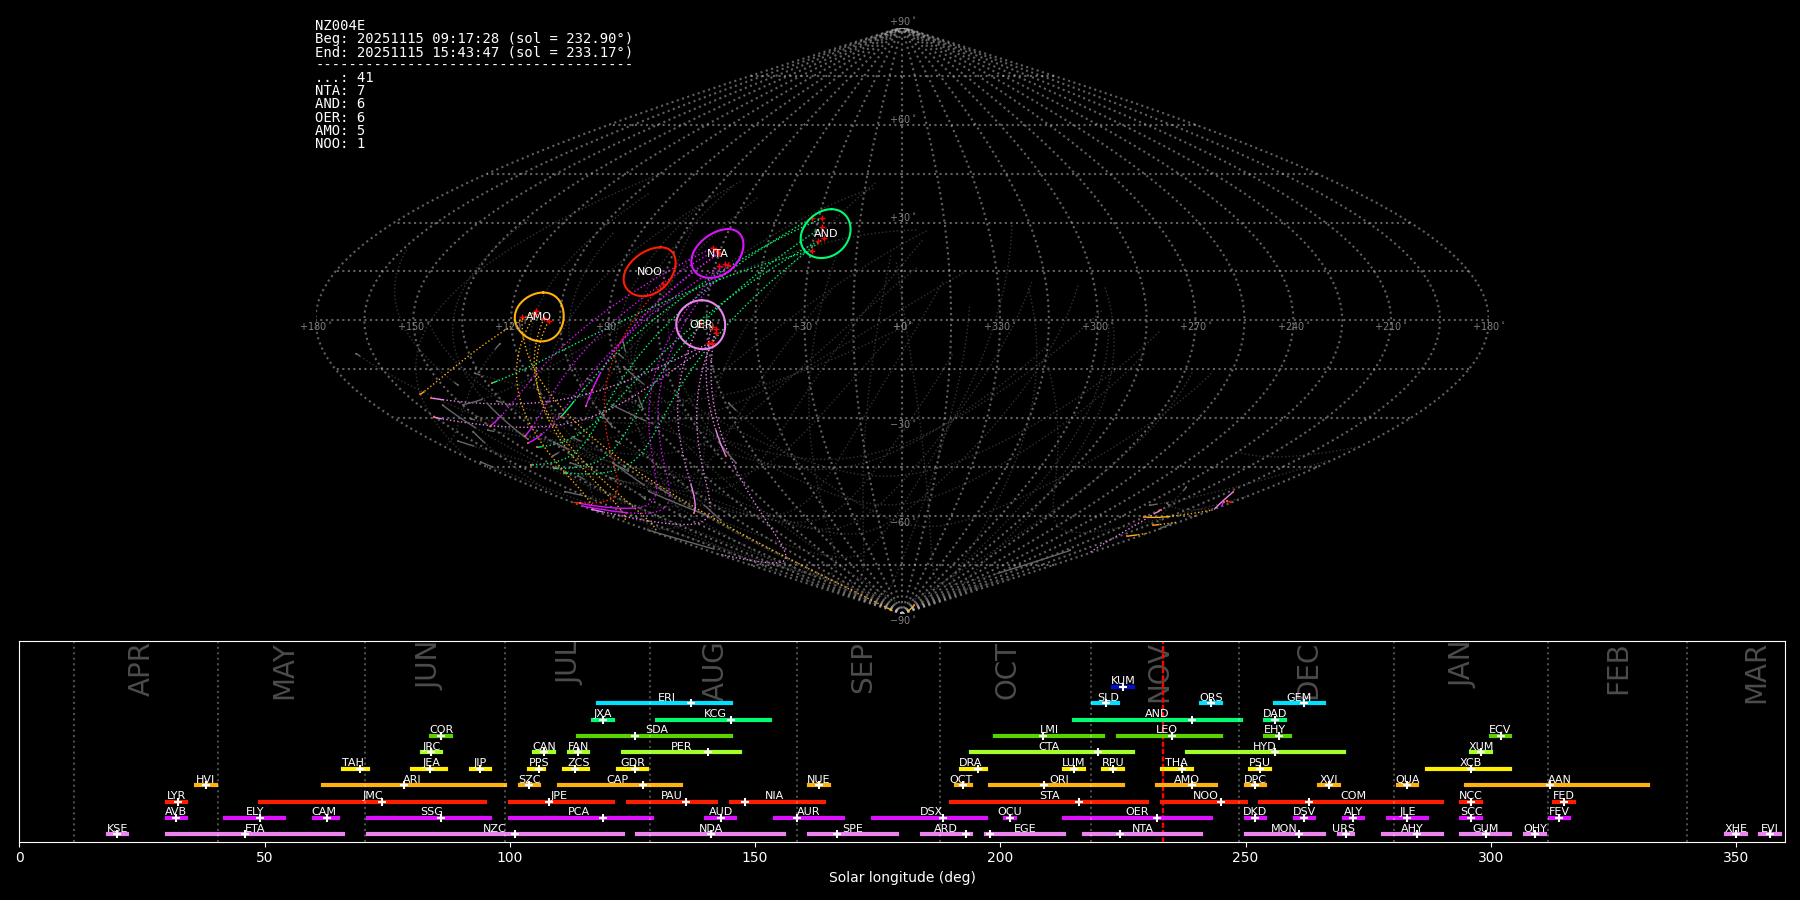
Task: Click the 'Solar longitude (deg)' axis label
Action: coord(902,878)
